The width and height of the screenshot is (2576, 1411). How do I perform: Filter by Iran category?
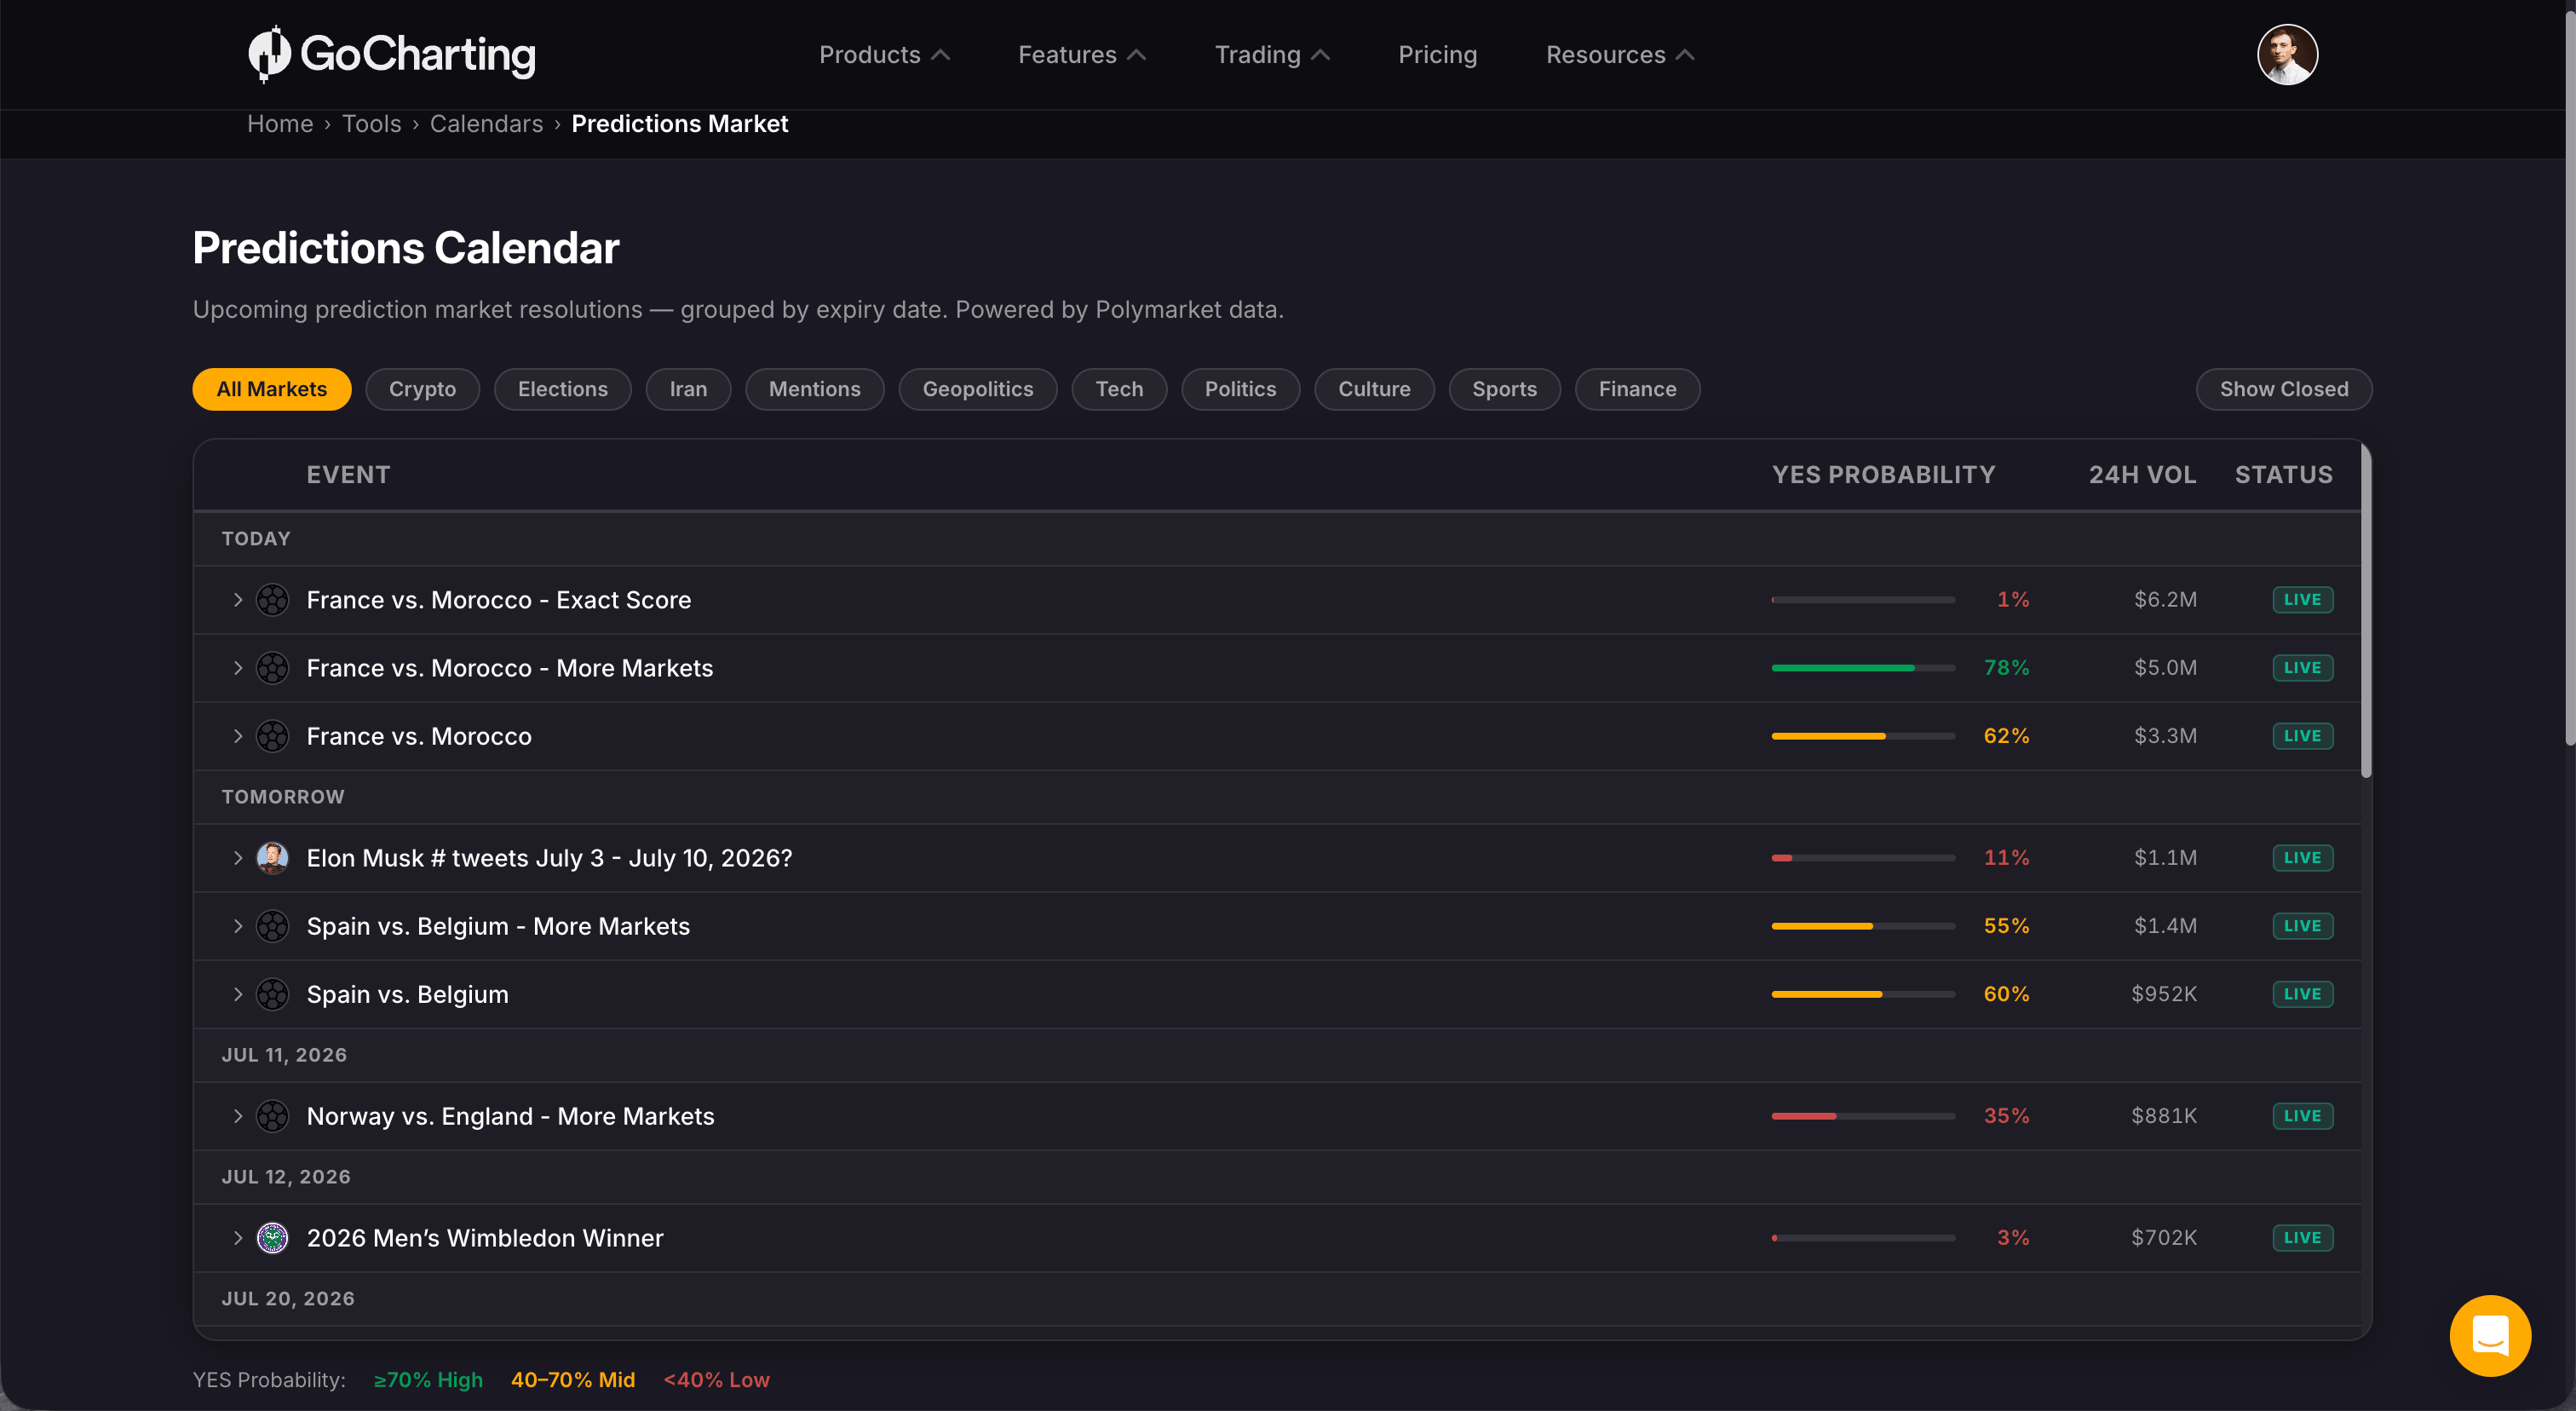click(x=688, y=389)
